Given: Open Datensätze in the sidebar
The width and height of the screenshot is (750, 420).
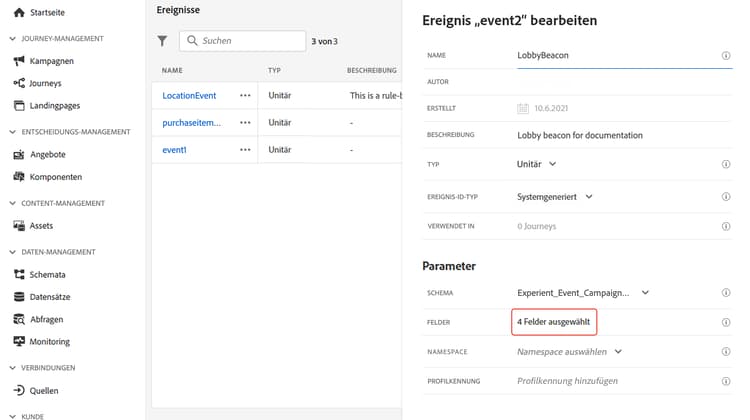Looking at the screenshot, I should 50,297.
